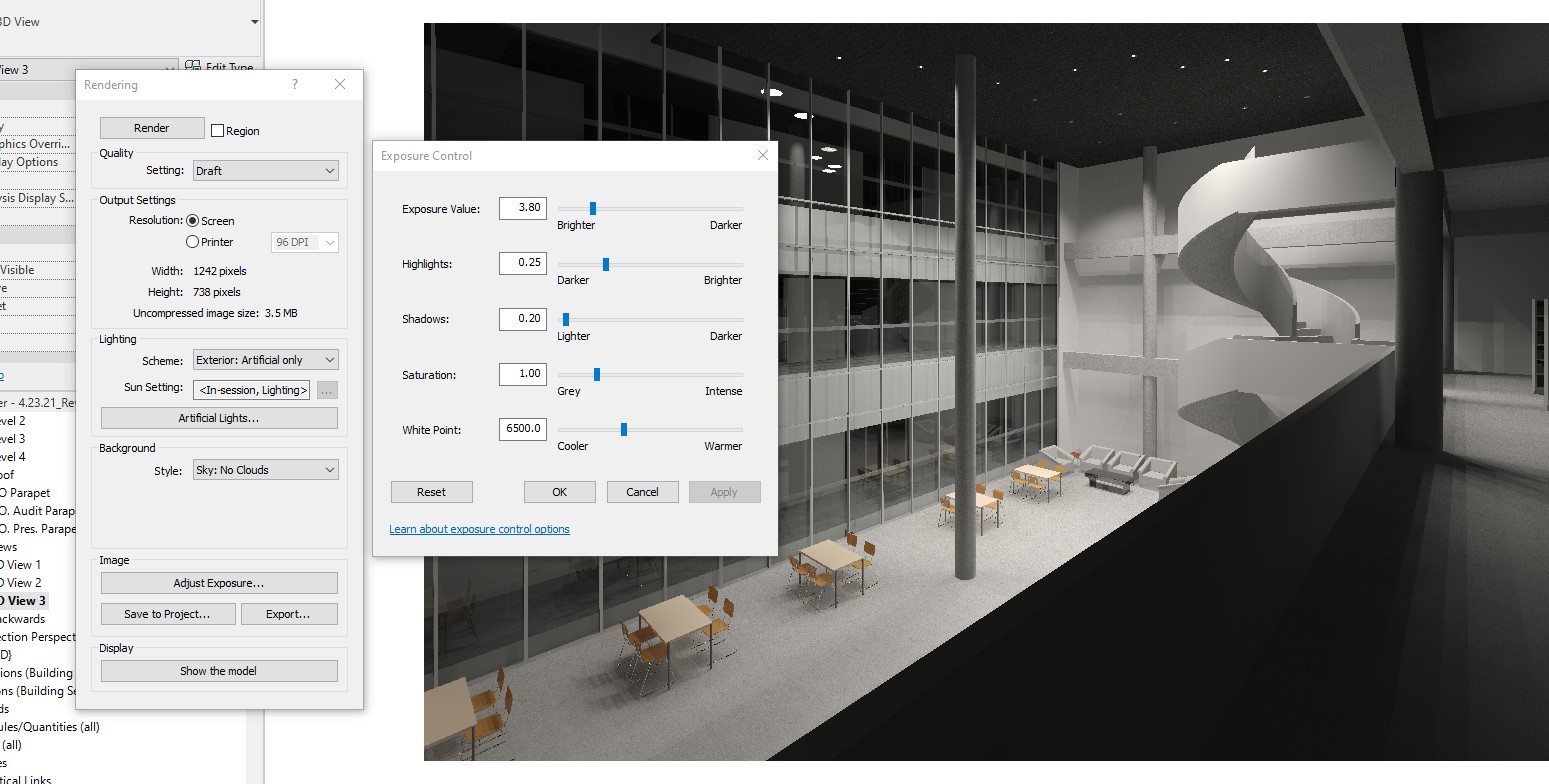Open the Background Style dropdown
Image resolution: width=1549 pixels, height=784 pixels.
click(x=264, y=469)
